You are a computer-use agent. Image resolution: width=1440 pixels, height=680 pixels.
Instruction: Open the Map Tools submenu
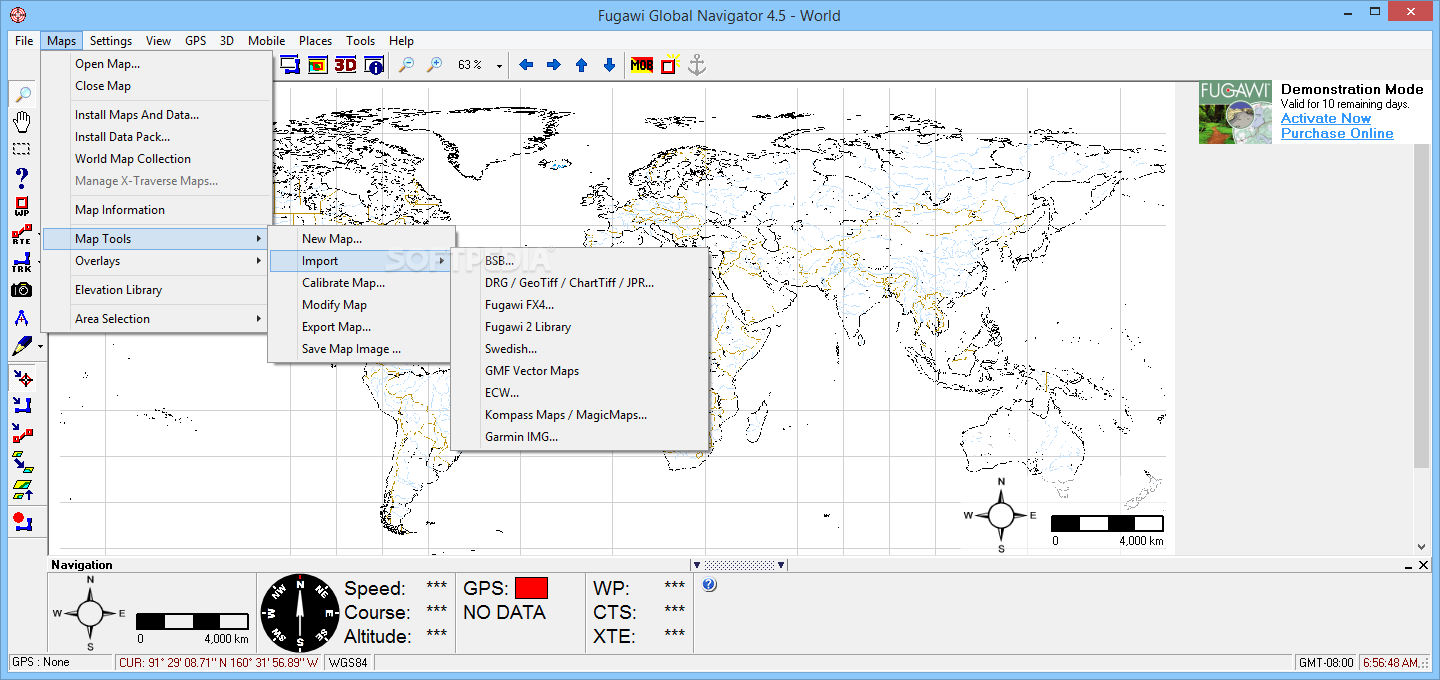pyautogui.click(x=156, y=239)
